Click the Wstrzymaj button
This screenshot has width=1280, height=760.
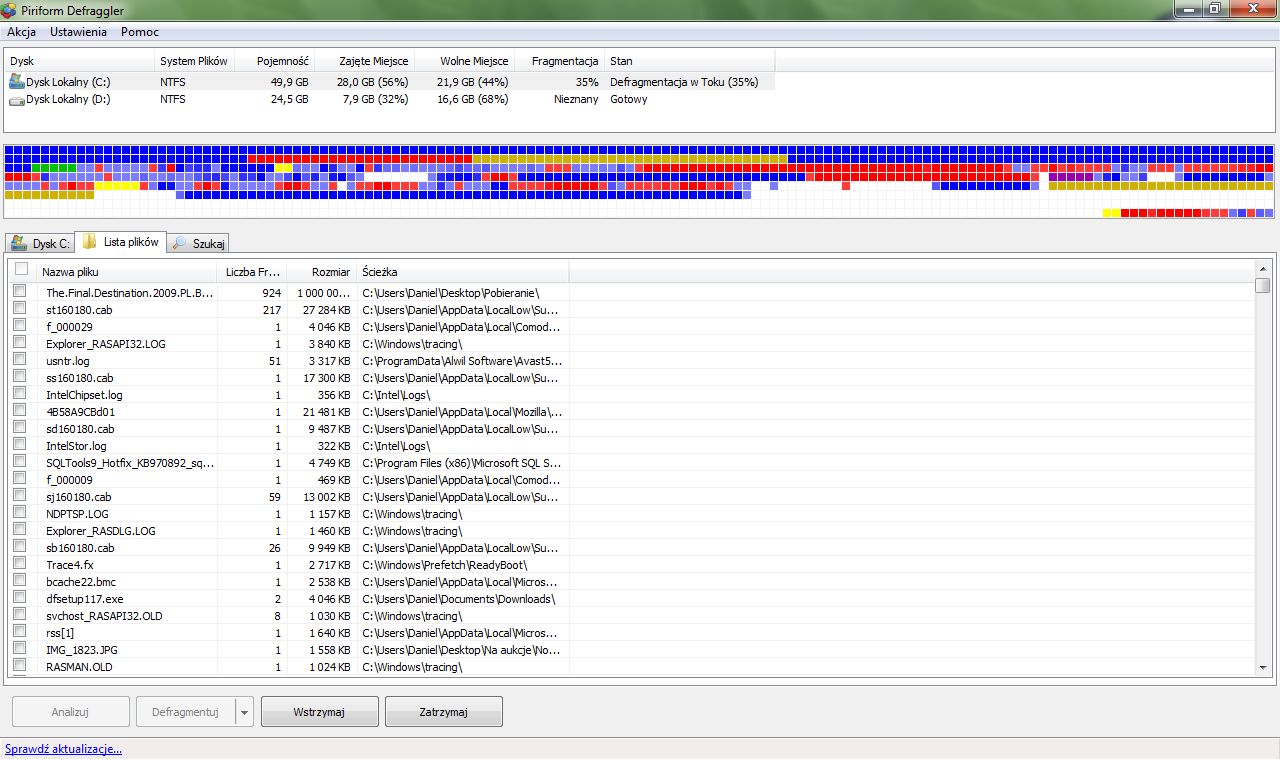[x=319, y=712]
